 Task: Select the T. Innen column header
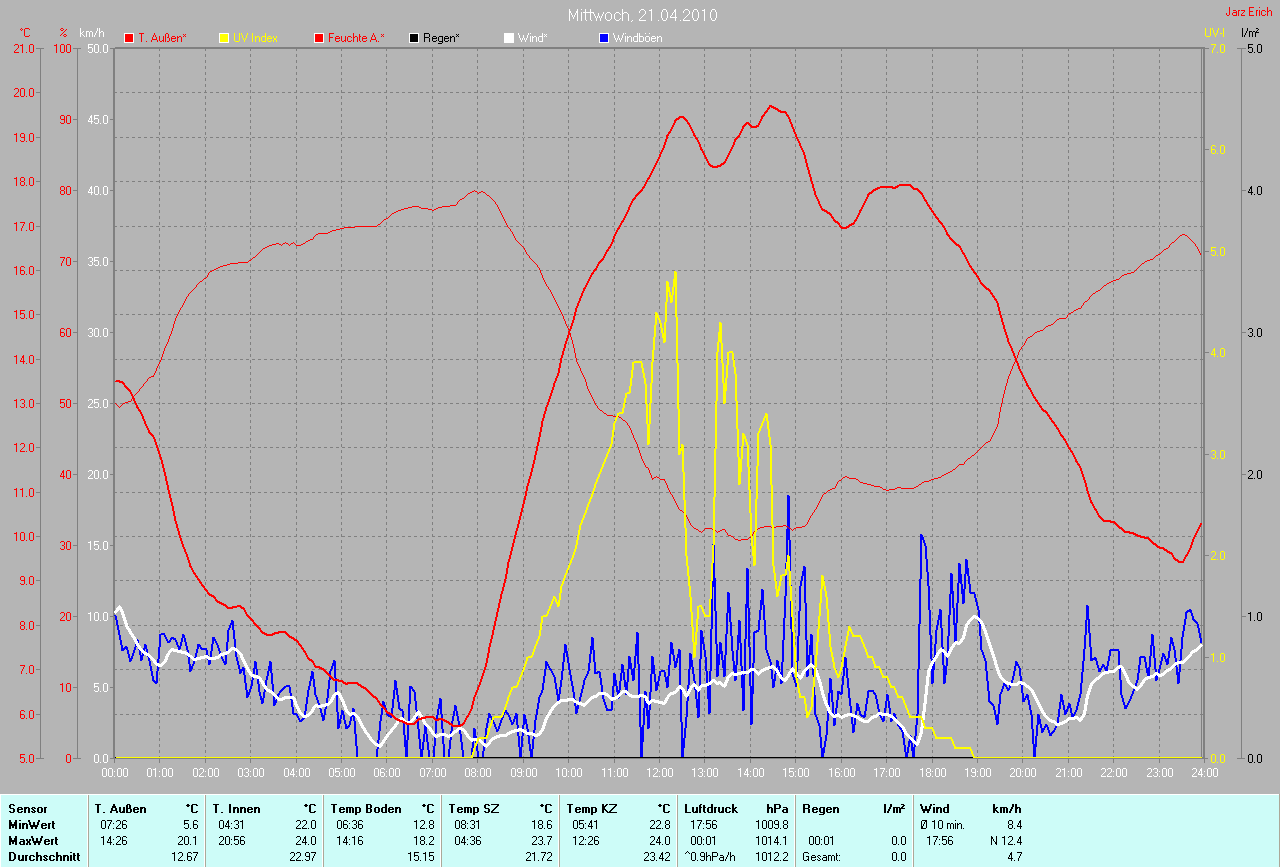pyautogui.click(x=236, y=808)
